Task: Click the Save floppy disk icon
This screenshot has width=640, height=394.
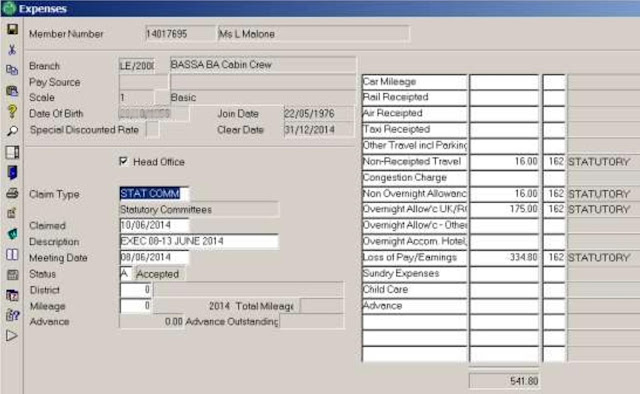Action: coord(12,29)
